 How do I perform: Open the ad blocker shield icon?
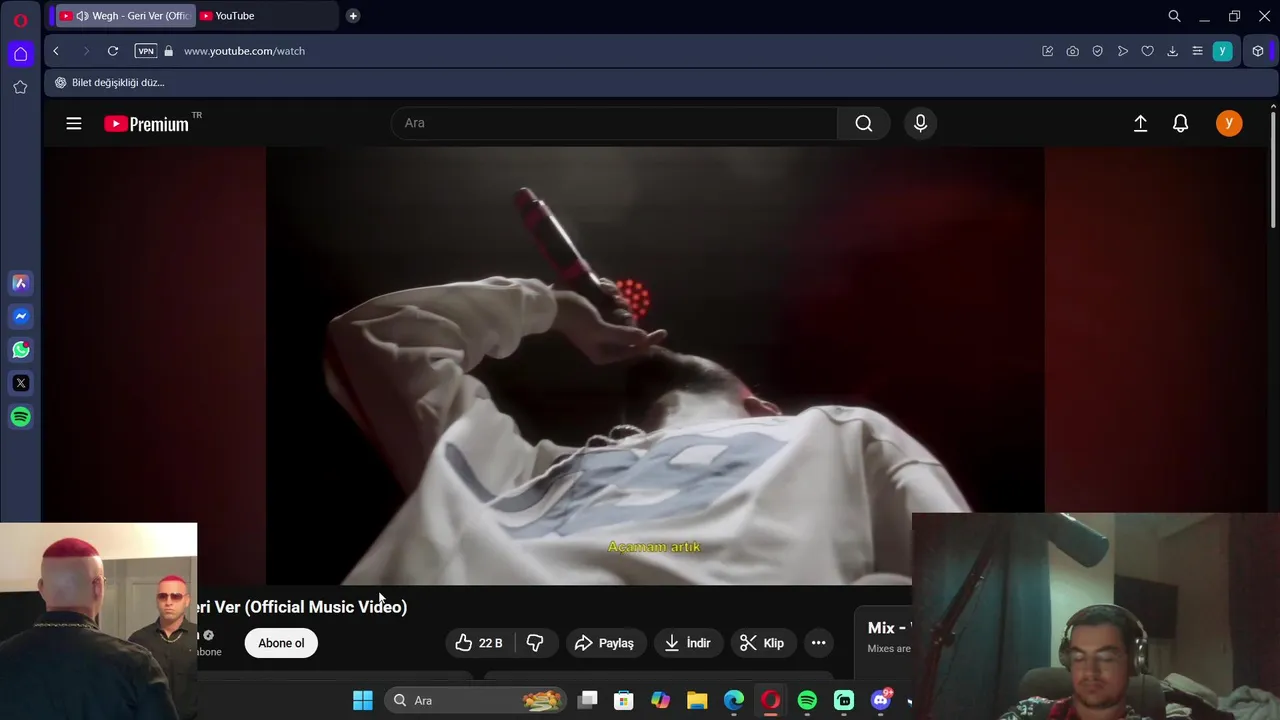pyautogui.click(x=1097, y=51)
